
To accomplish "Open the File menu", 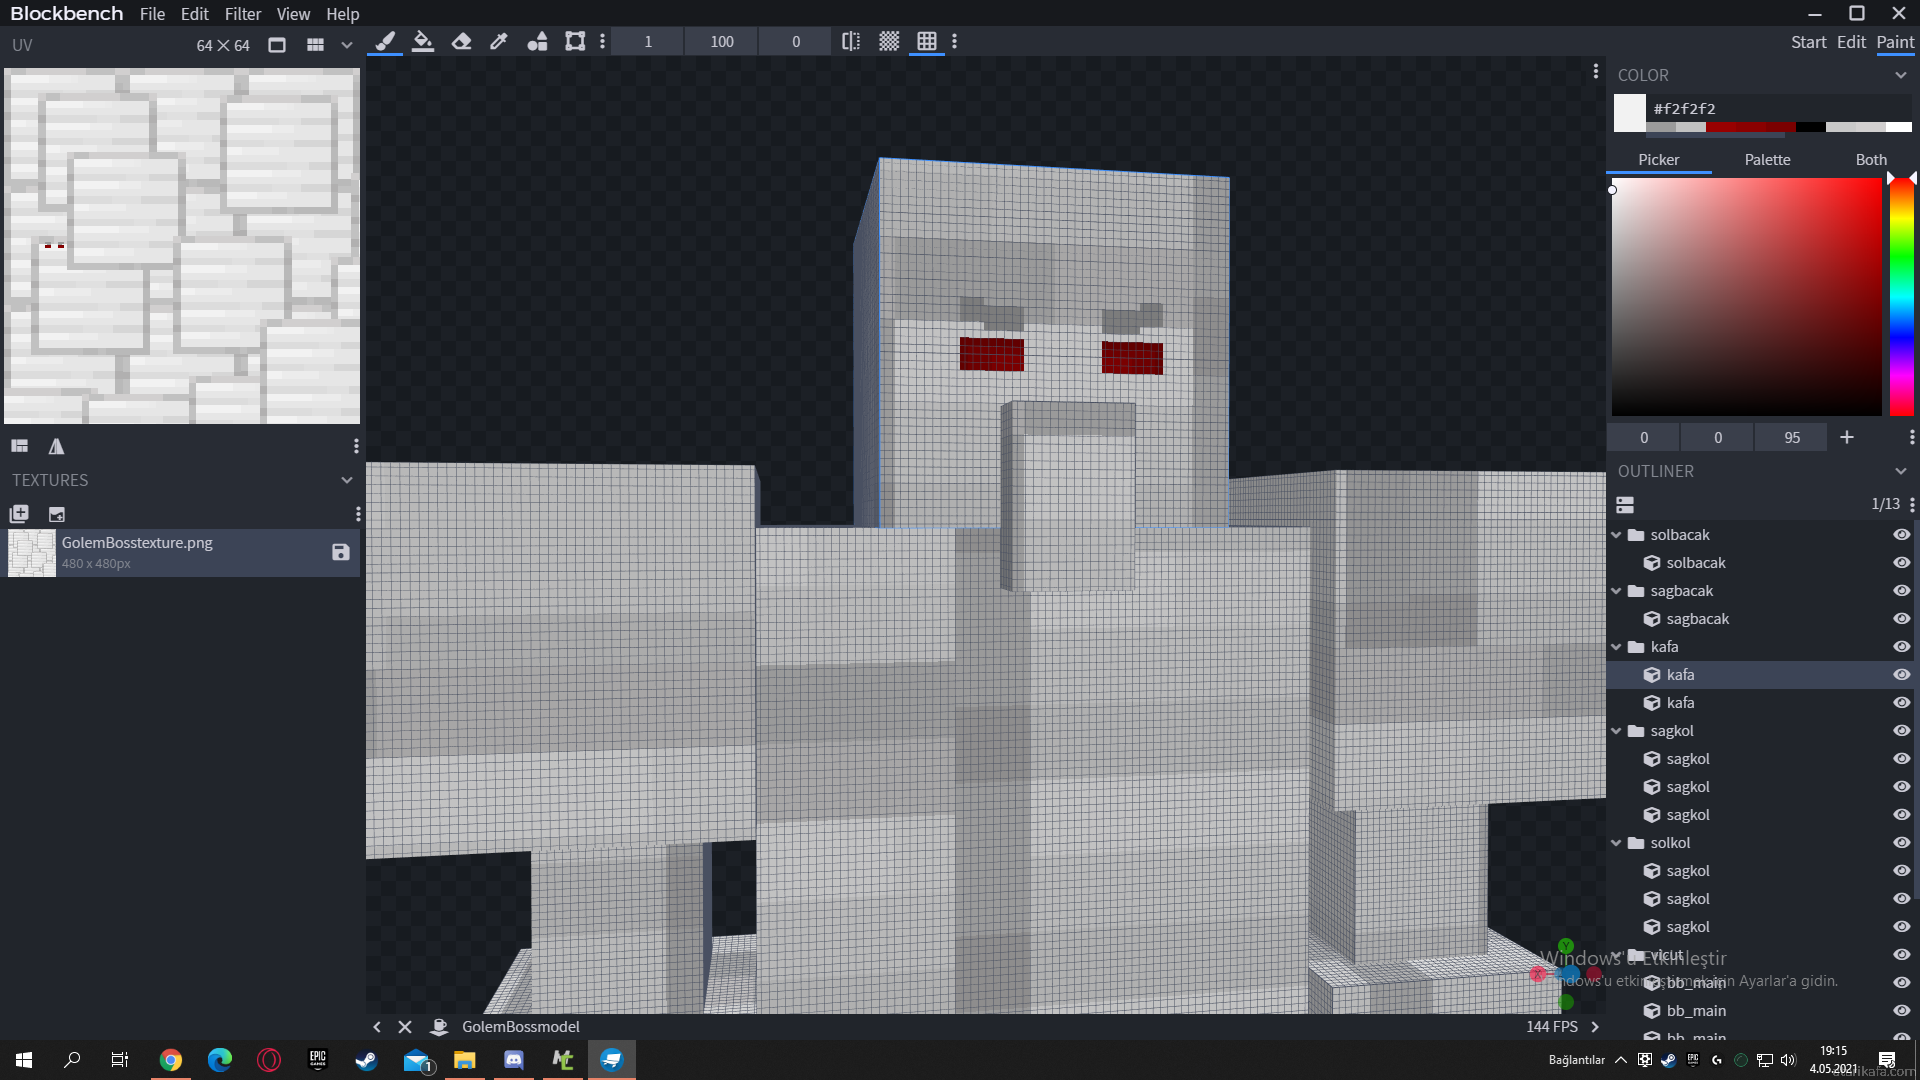I will [x=152, y=14].
